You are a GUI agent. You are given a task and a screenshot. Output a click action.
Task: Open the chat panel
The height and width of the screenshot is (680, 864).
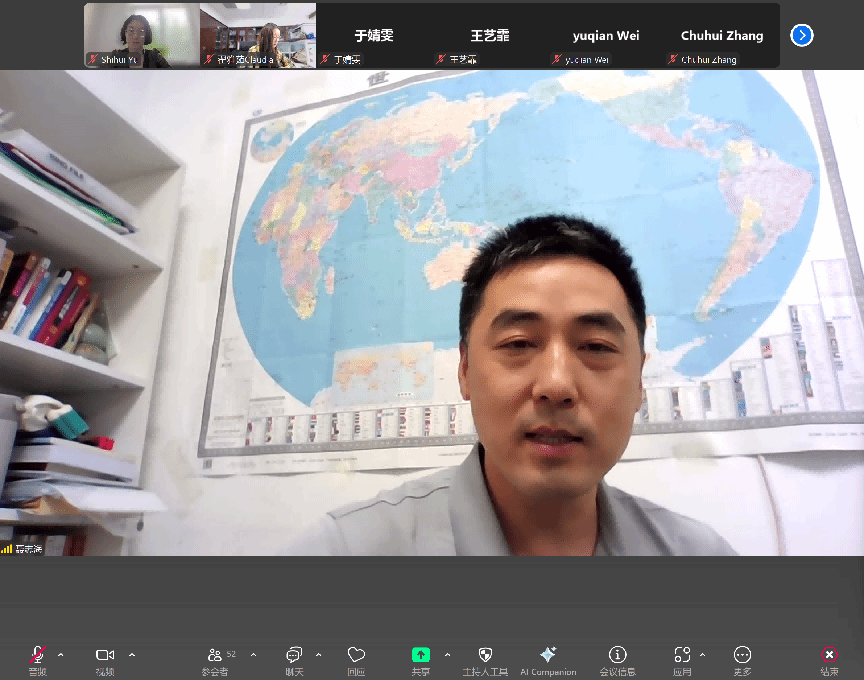point(294,655)
